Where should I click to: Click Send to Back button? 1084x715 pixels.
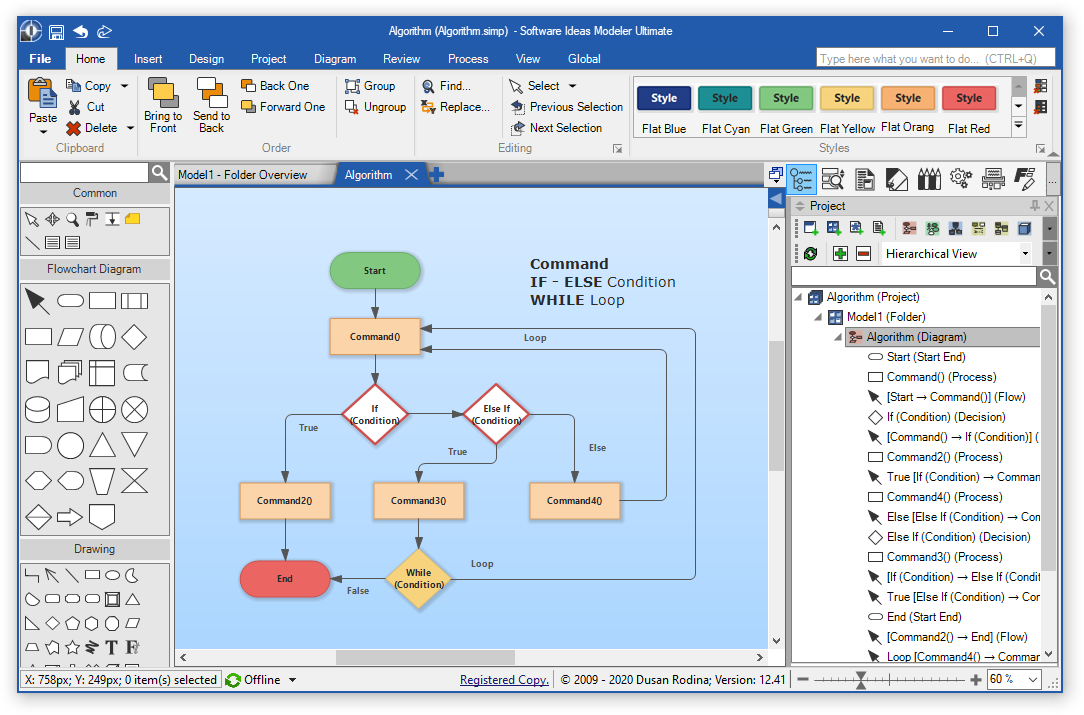212,105
